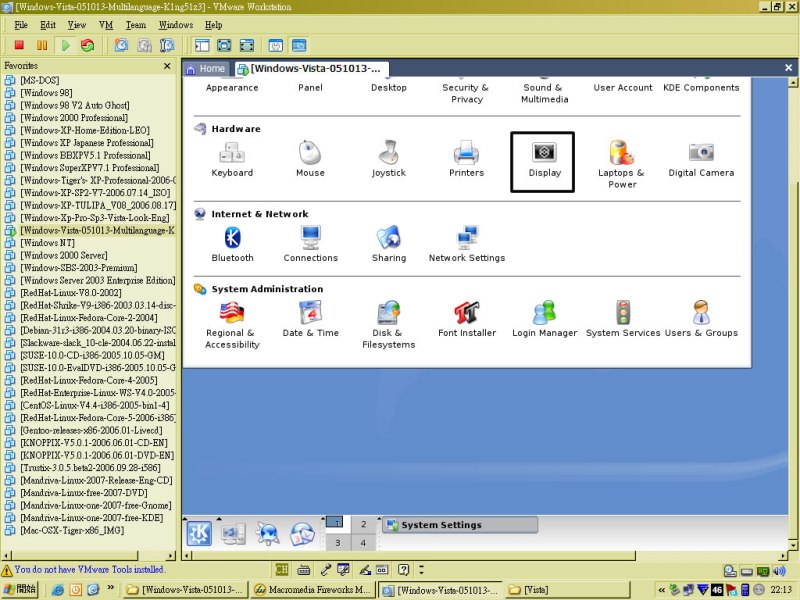The image size is (800, 600).
Task: Open Laptops & Power settings
Action: point(622,164)
